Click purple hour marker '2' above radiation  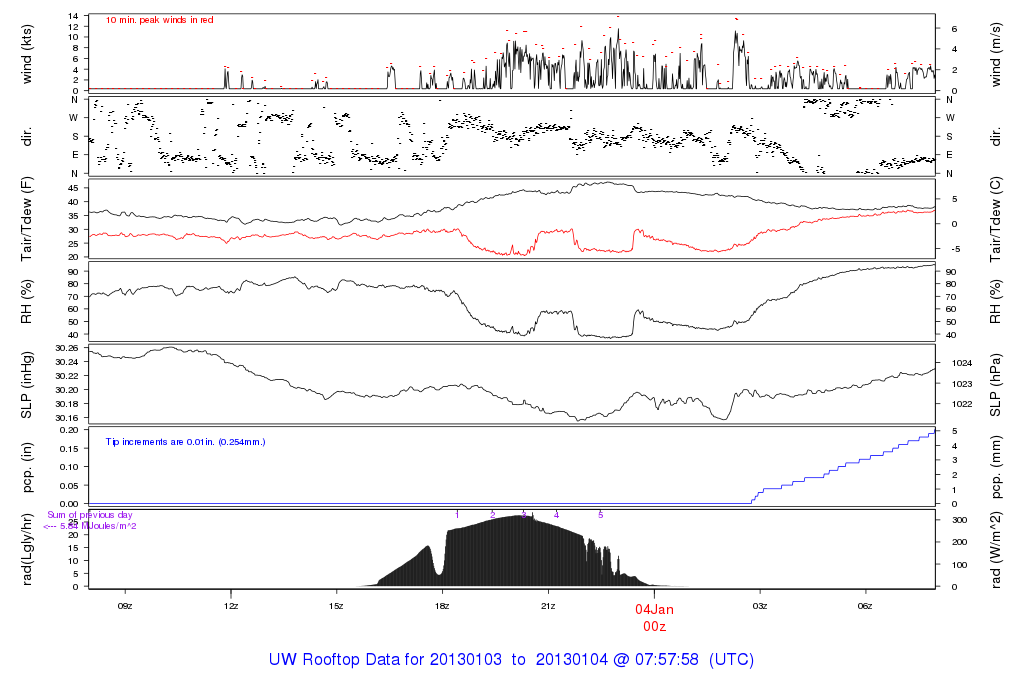pos(493,515)
